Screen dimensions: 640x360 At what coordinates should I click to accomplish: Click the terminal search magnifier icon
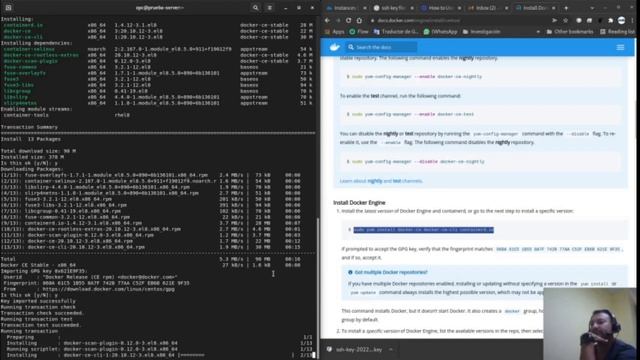[x=256, y=7]
